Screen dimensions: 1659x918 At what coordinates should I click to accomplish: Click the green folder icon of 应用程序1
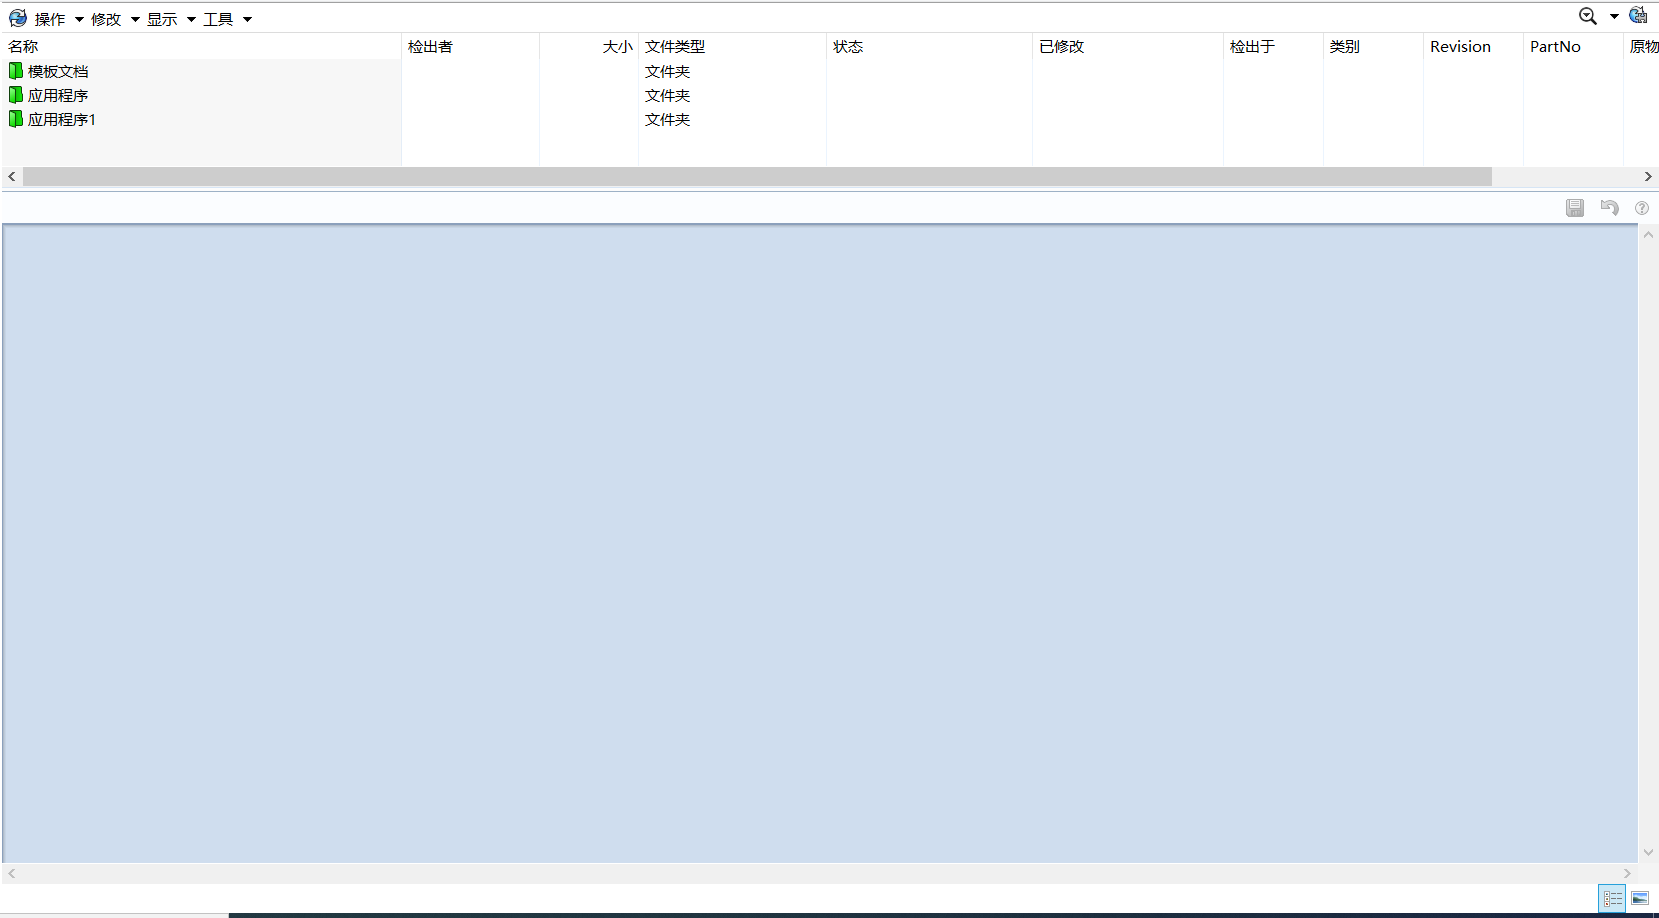(16, 119)
